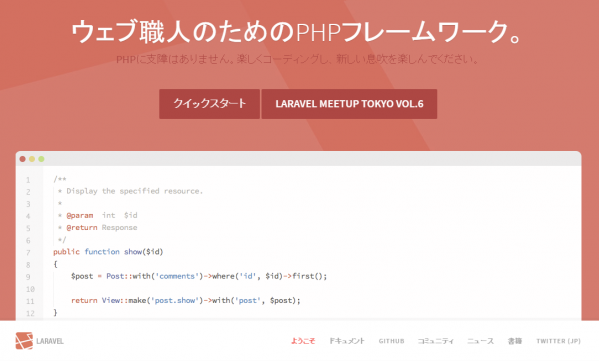Click the subtitle text under headline
The height and width of the screenshot is (361, 599).
click(x=297, y=59)
